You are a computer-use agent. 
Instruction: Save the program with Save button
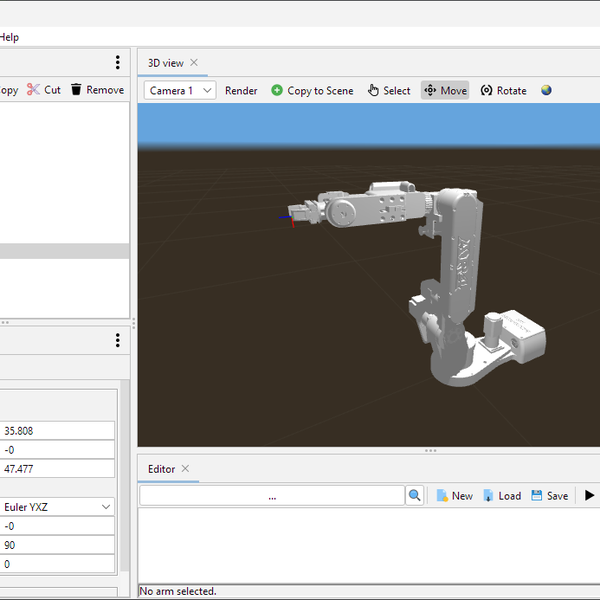(x=549, y=496)
